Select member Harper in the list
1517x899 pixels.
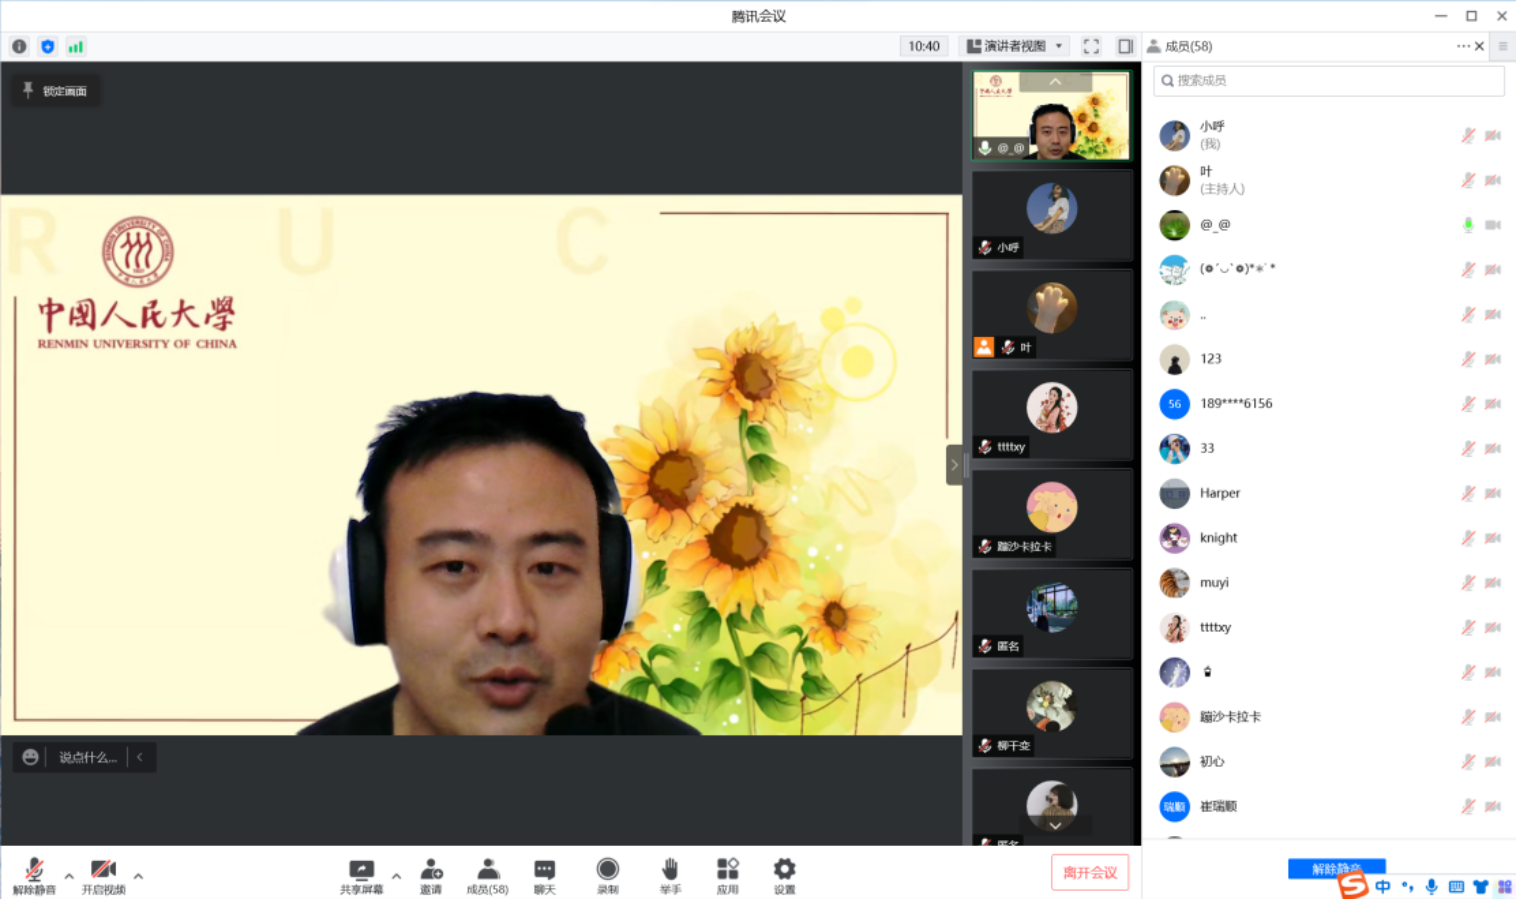coord(1220,493)
